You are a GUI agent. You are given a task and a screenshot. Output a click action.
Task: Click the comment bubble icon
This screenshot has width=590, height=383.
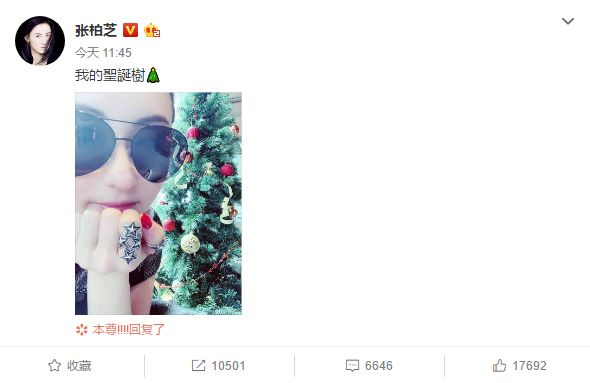coord(352,366)
